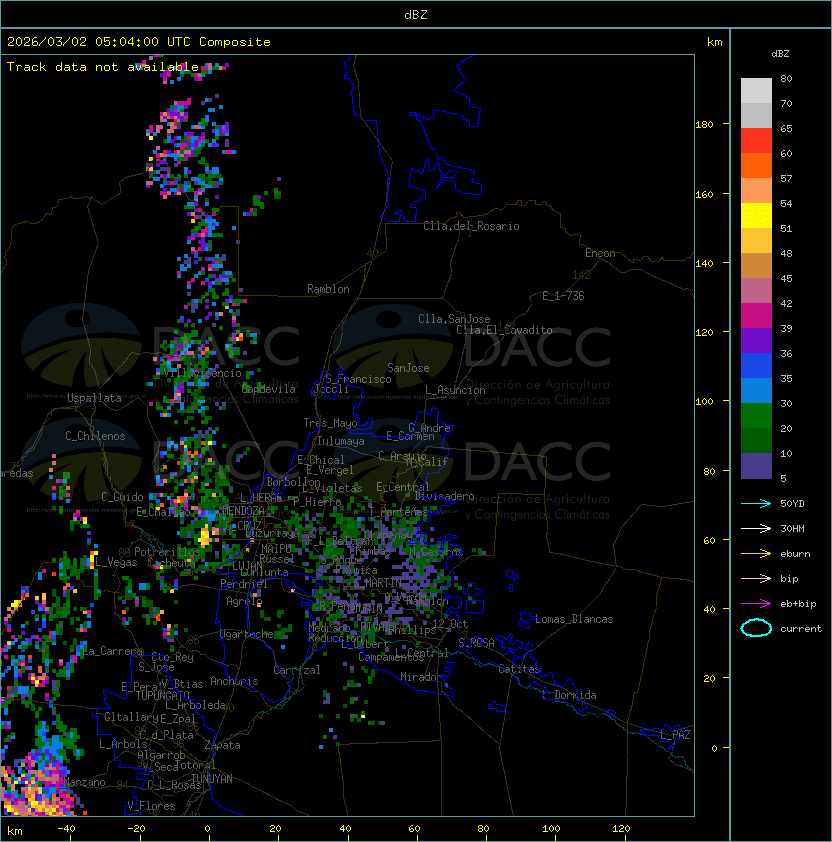
Task: Click the Uspallata location label
Action: pyautogui.click(x=94, y=398)
